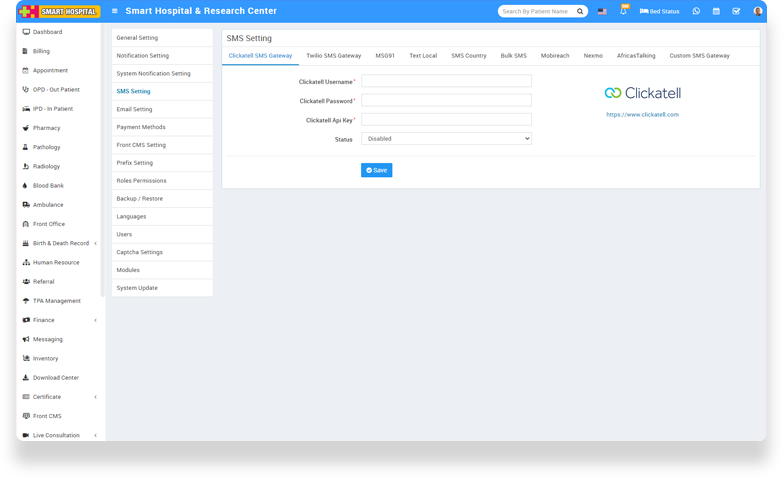This screenshot has width=783, height=478.
Task: Open Front CMS Setting
Action: [162, 145]
